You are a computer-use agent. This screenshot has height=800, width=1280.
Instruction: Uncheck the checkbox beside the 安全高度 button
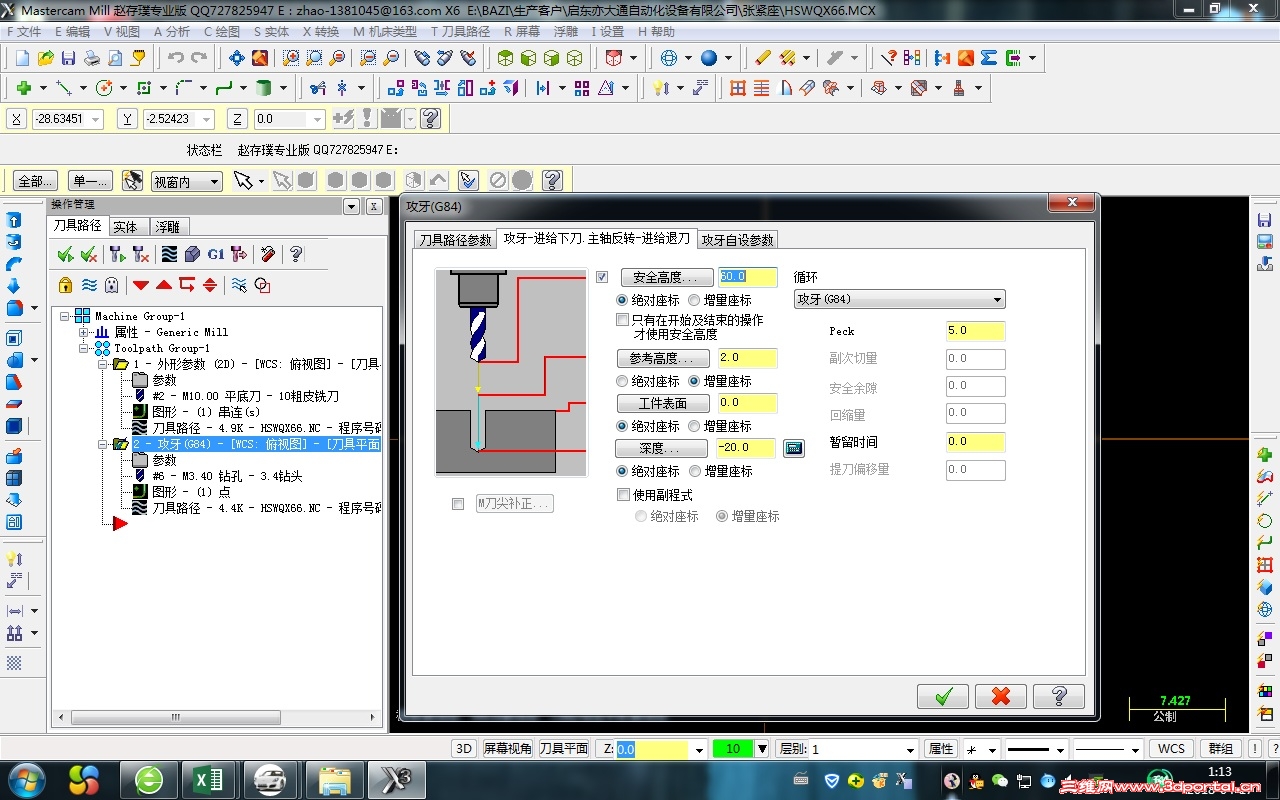pos(602,277)
